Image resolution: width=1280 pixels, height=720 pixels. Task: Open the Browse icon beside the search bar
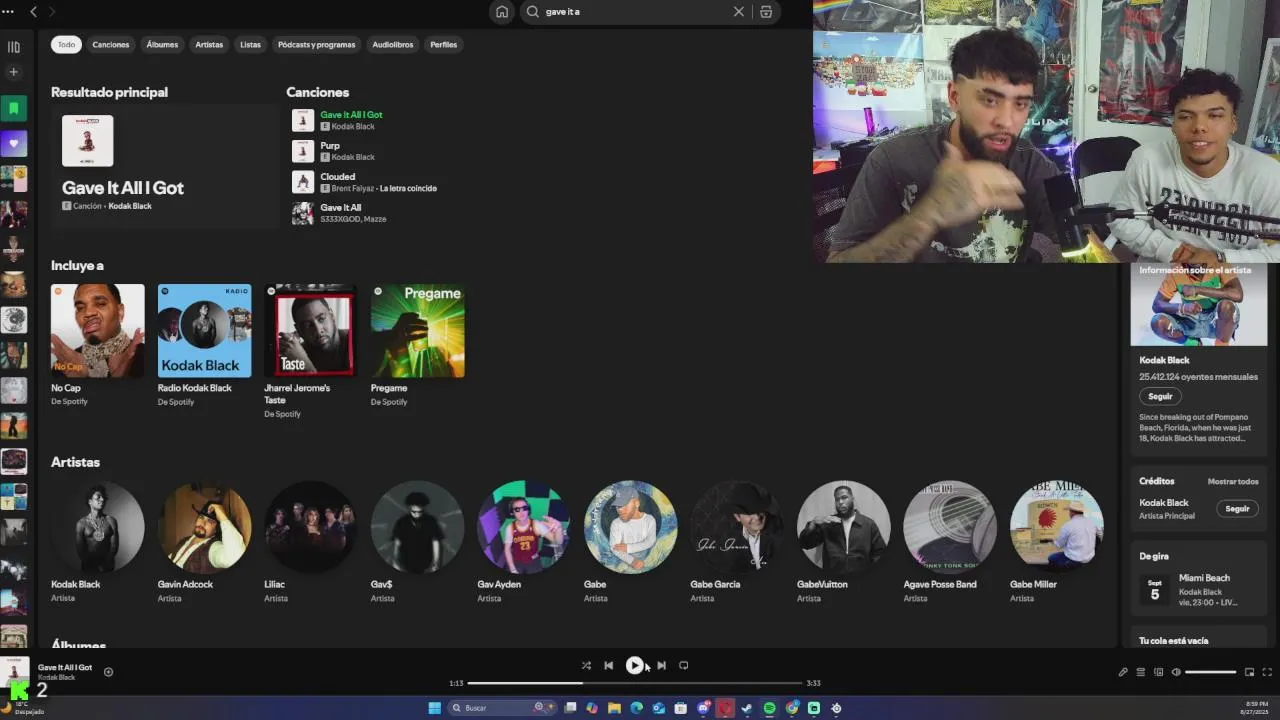(766, 12)
